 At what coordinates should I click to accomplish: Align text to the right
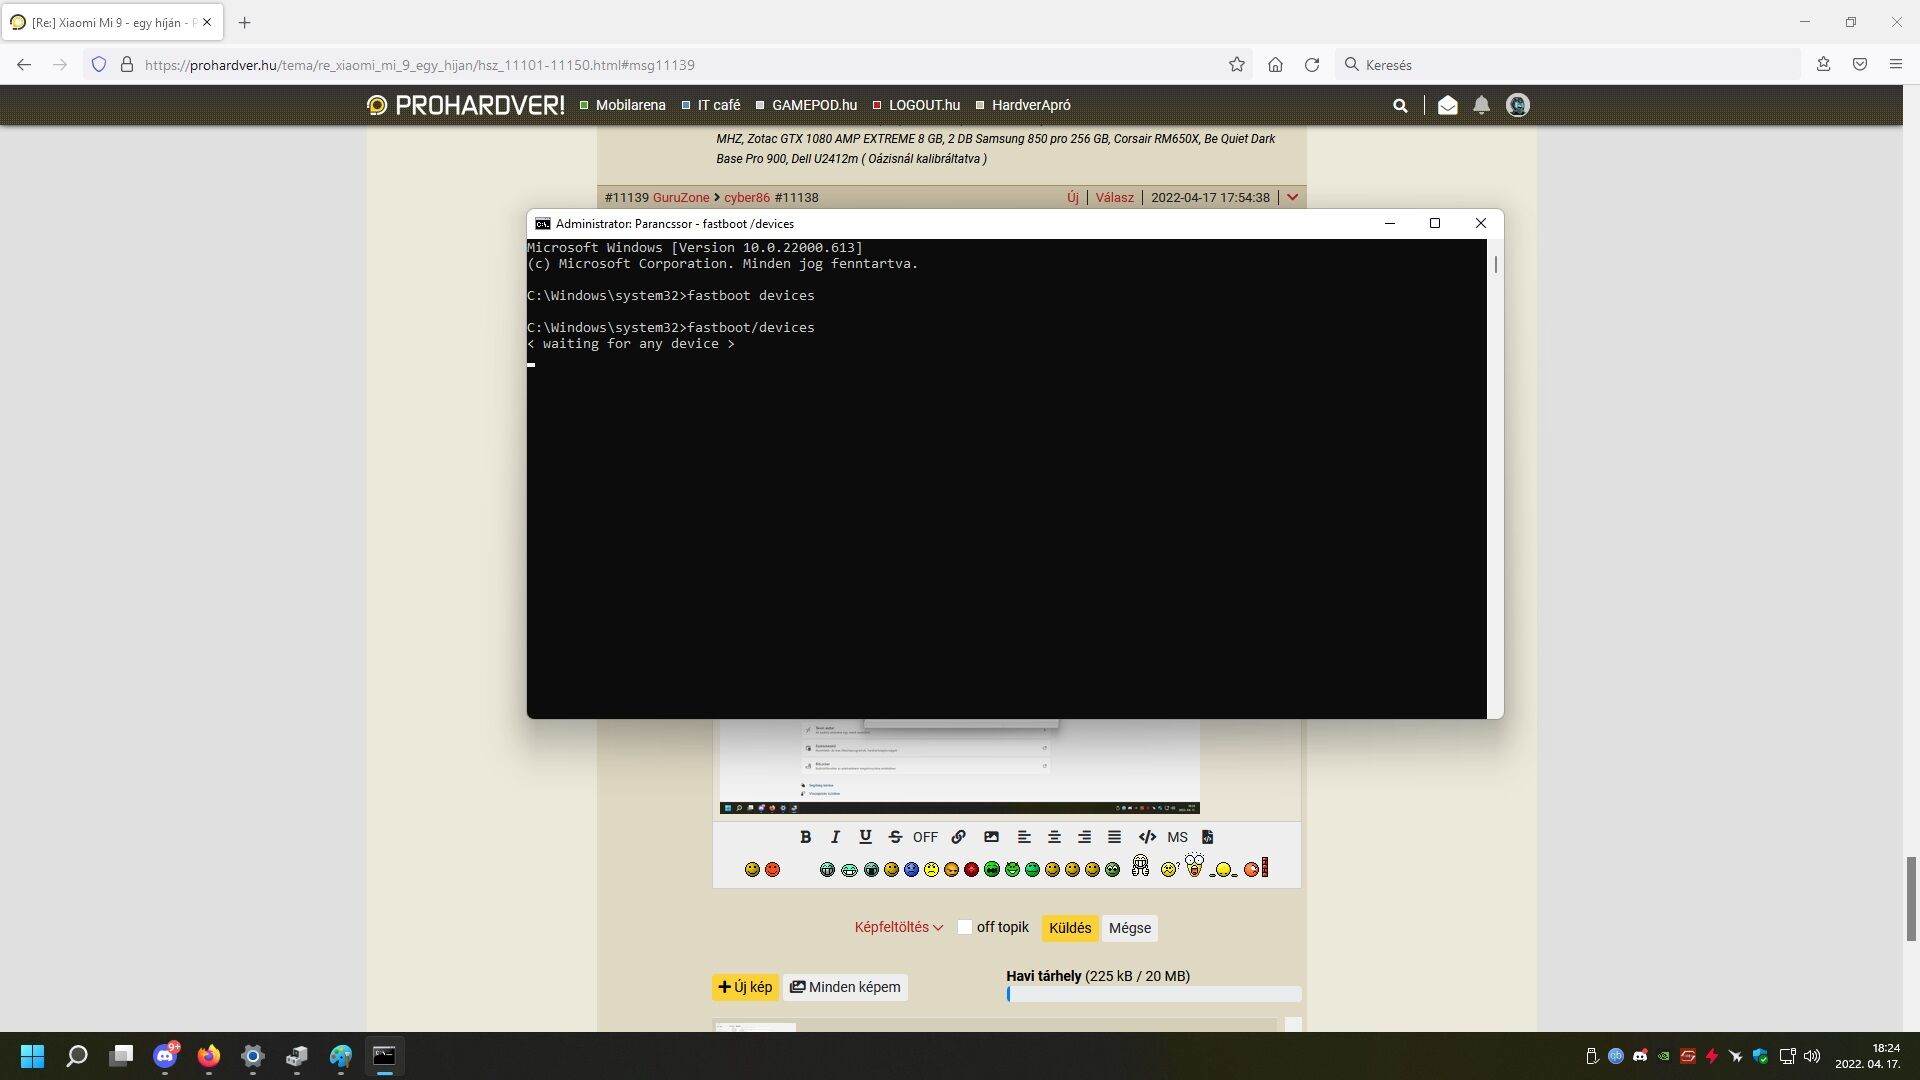[1084, 837]
